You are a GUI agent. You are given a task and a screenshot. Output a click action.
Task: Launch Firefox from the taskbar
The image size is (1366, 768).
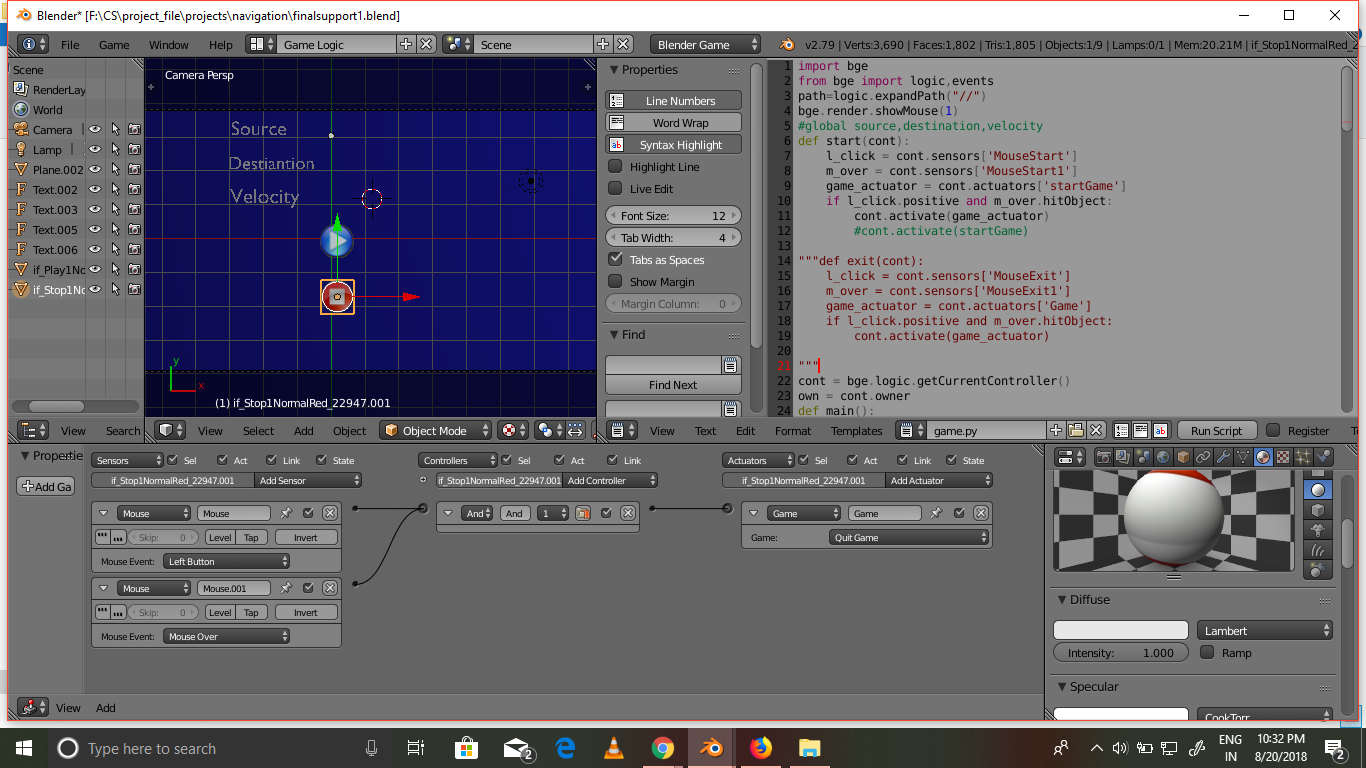click(x=760, y=748)
